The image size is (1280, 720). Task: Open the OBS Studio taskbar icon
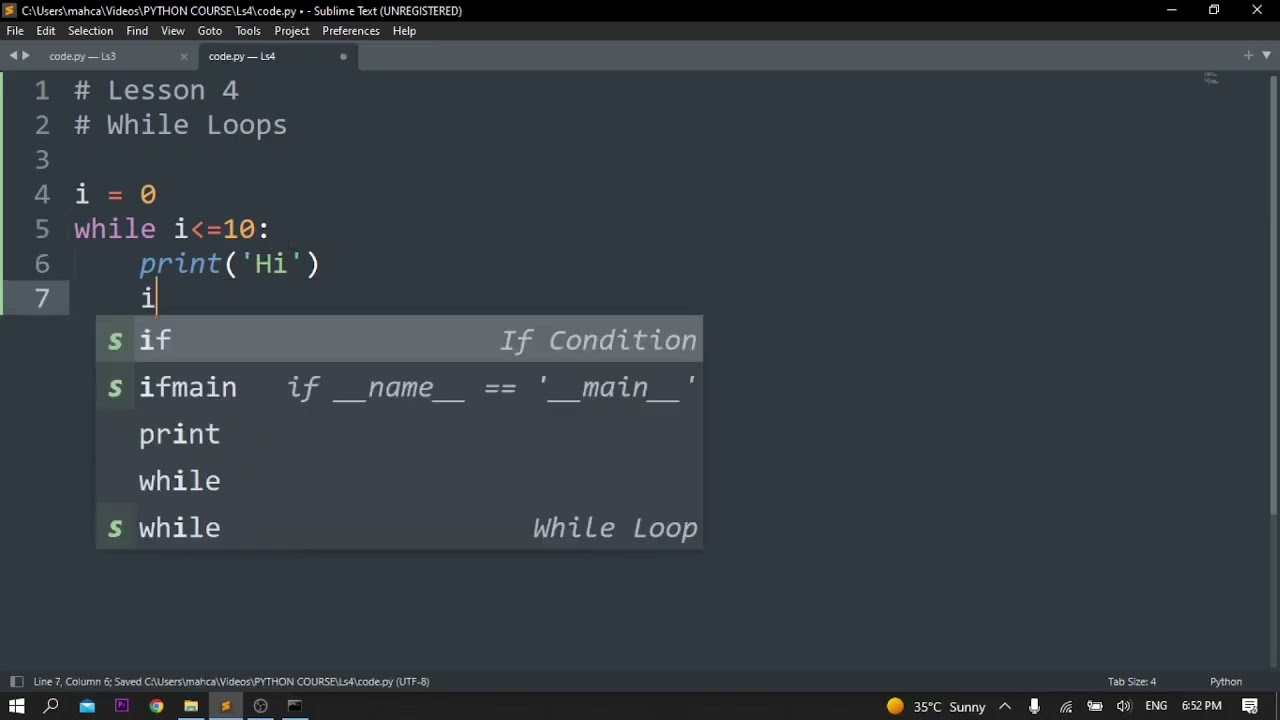[261, 706]
